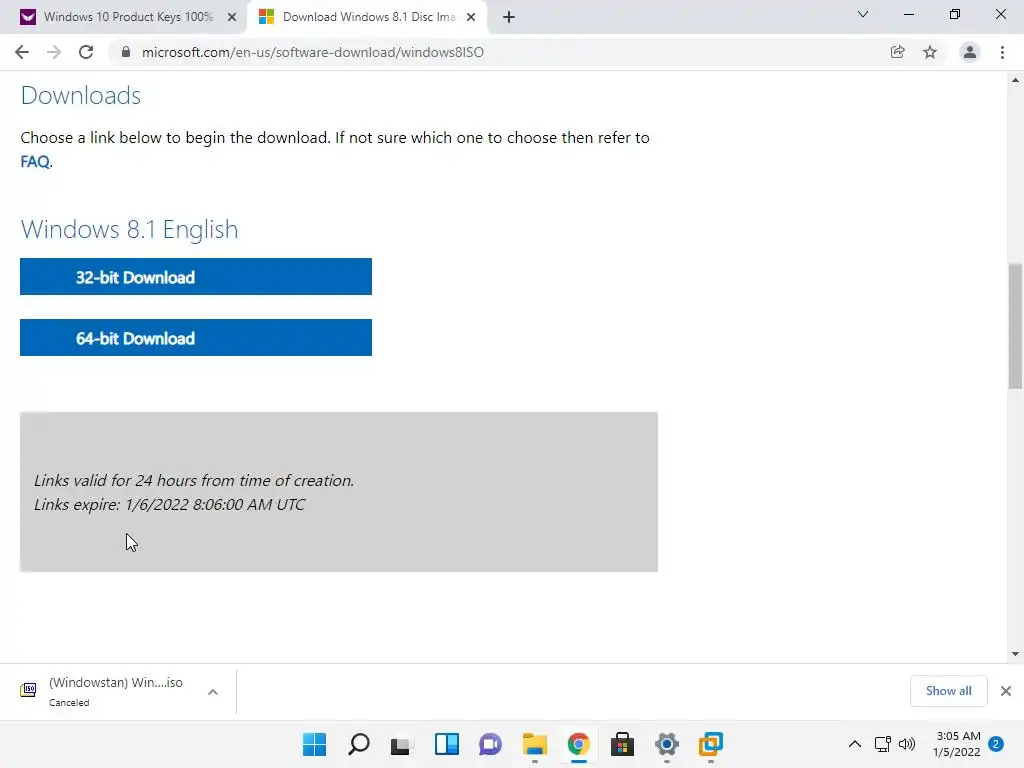Screen dimensions: 1024x768
Task: Start the 32-bit Download
Action: [196, 277]
